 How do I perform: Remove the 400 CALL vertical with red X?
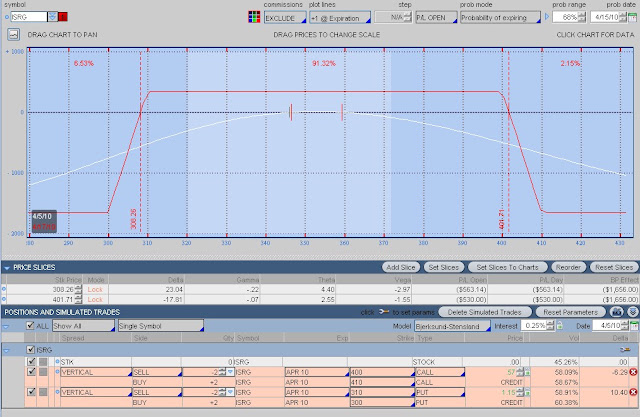click(x=633, y=372)
